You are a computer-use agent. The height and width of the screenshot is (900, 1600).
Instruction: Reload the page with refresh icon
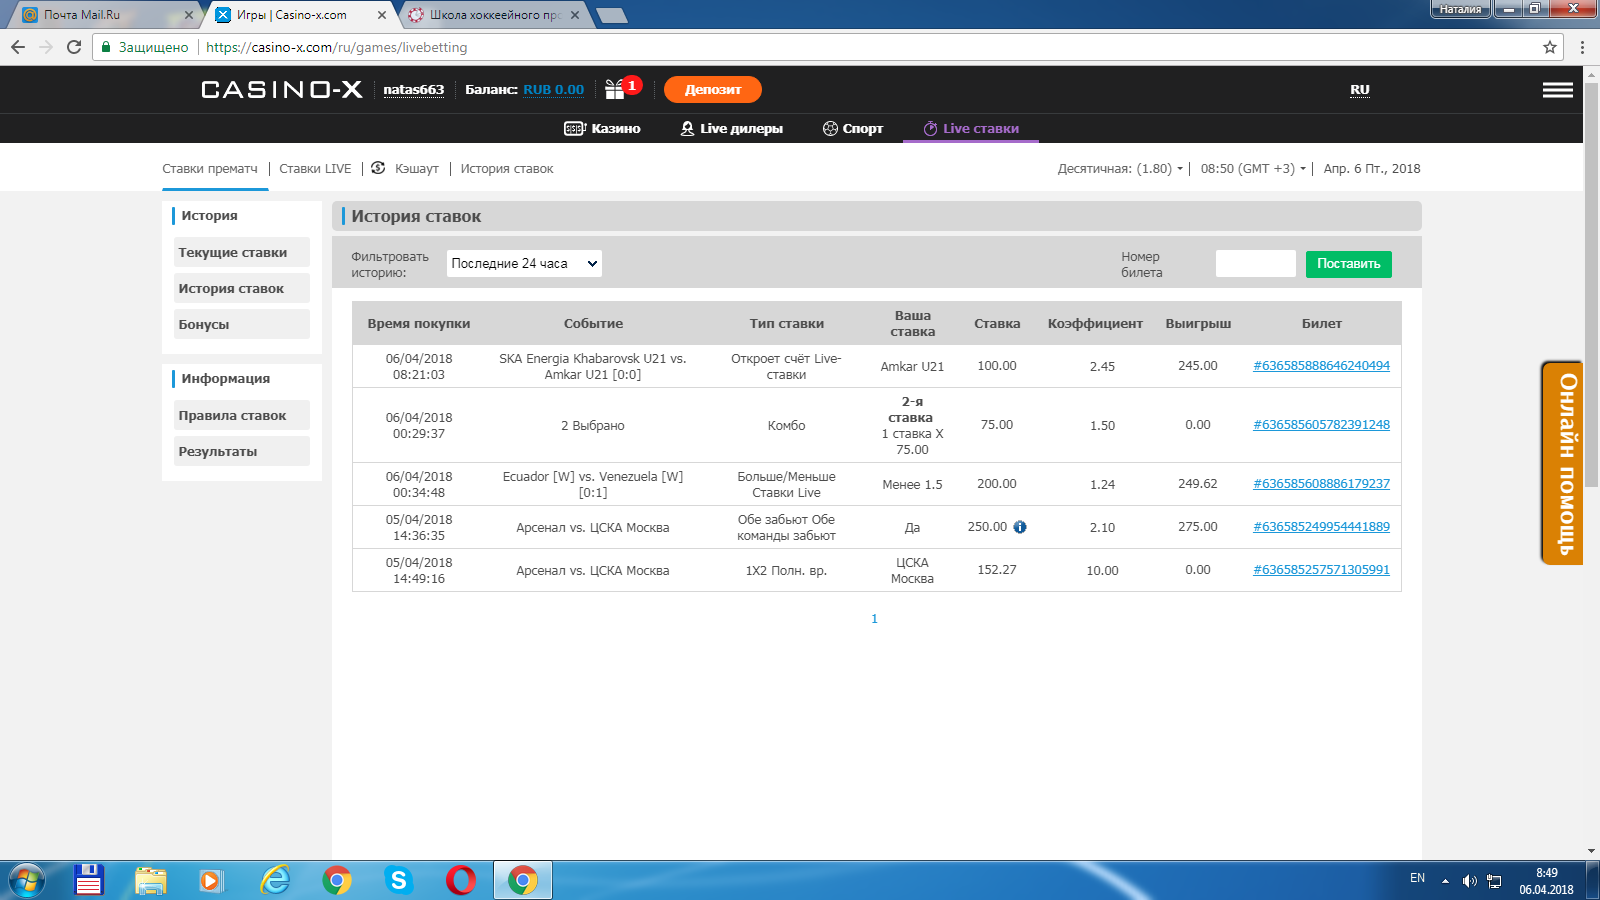click(x=74, y=47)
